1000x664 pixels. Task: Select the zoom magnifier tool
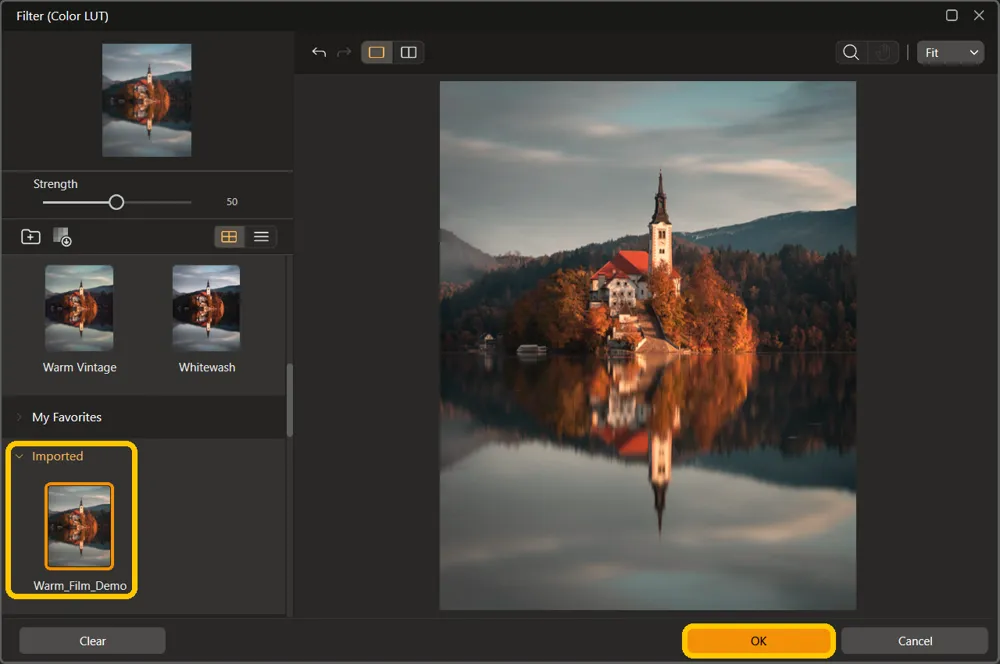click(851, 52)
